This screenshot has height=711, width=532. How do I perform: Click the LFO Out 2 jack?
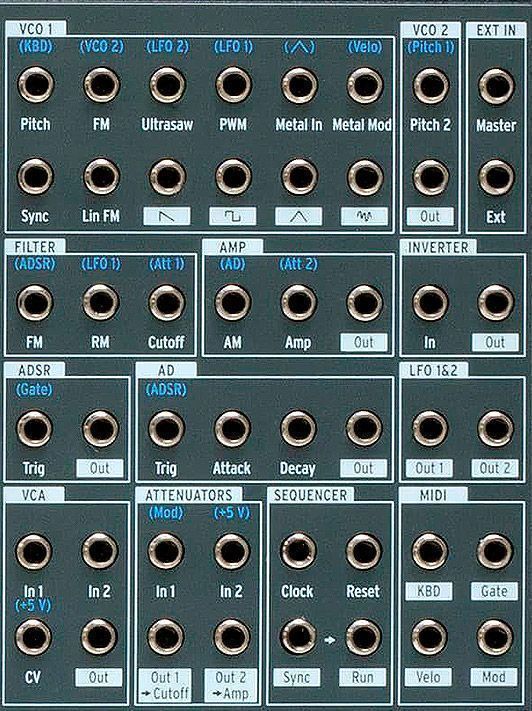click(x=496, y=428)
